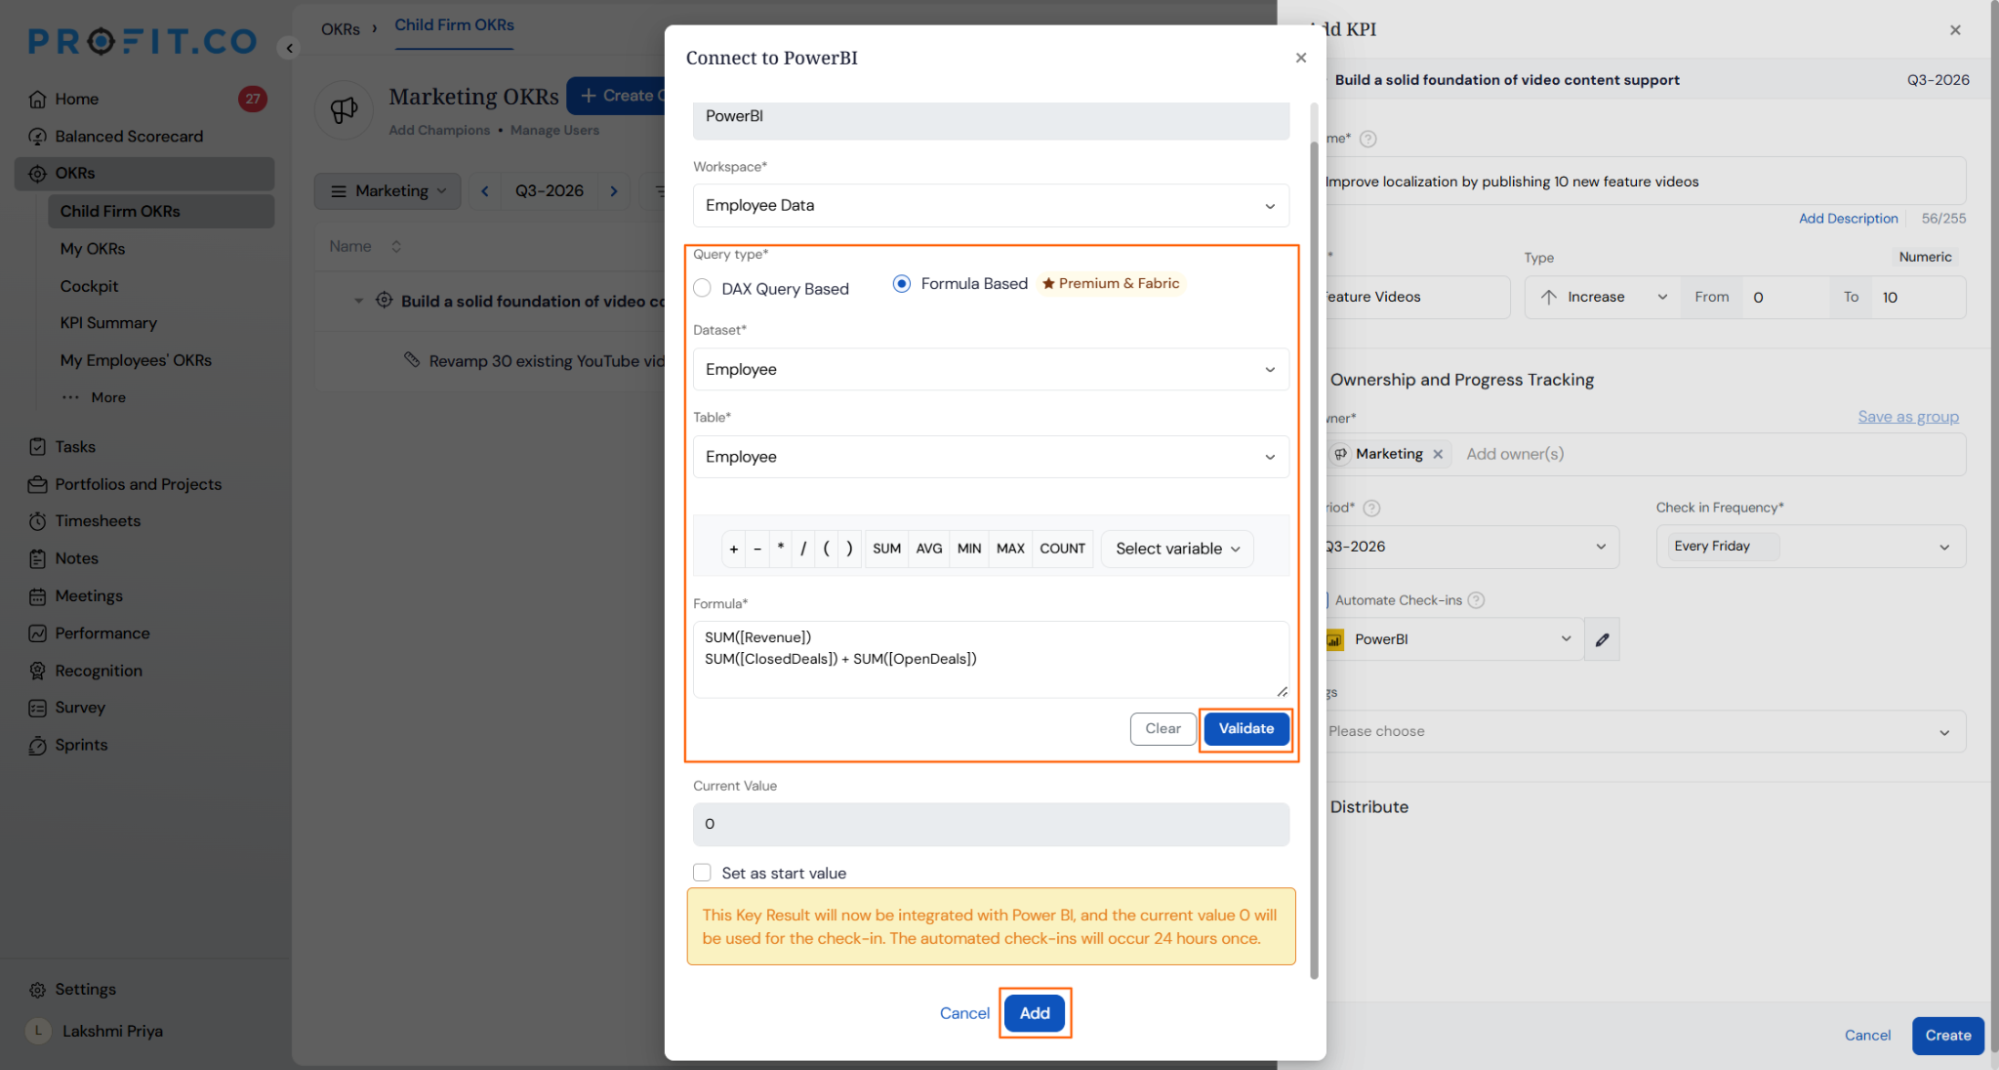This screenshot has width=1999, height=1070.
Task: Close the Connect to PowerBI dialog
Action: coord(1301,58)
